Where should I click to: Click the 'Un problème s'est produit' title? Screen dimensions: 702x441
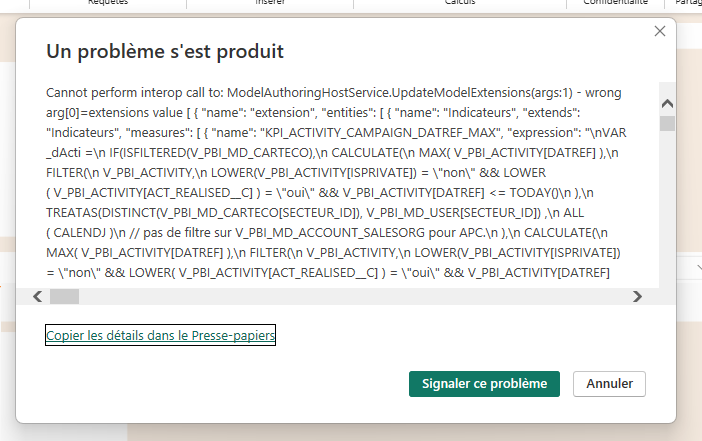(165, 51)
